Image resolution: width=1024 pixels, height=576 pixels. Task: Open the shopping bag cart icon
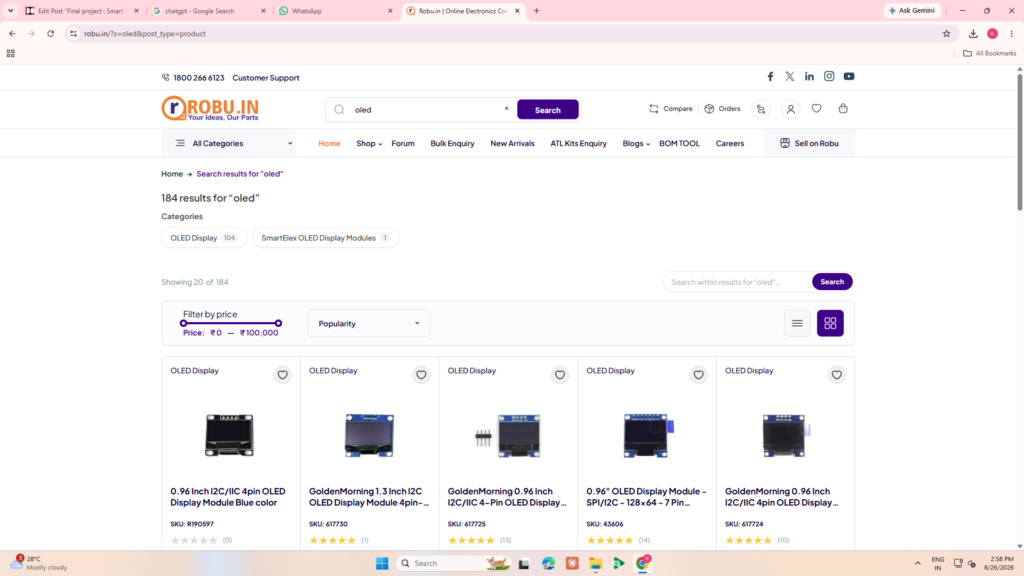point(843,108)
